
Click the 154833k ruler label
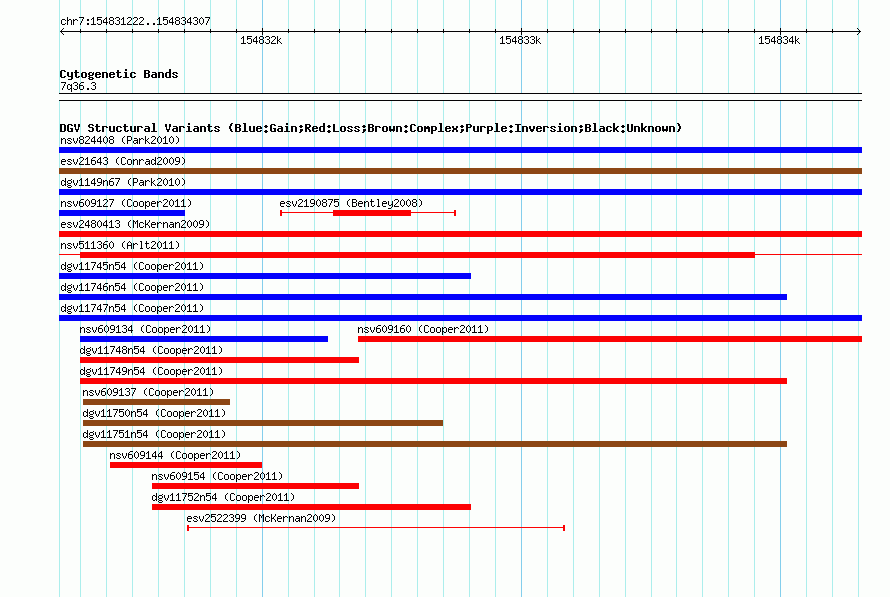point(520,40)
